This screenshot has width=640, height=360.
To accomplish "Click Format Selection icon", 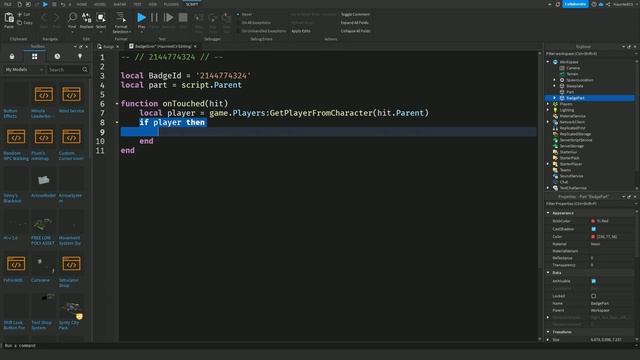I will coord(121,17).
